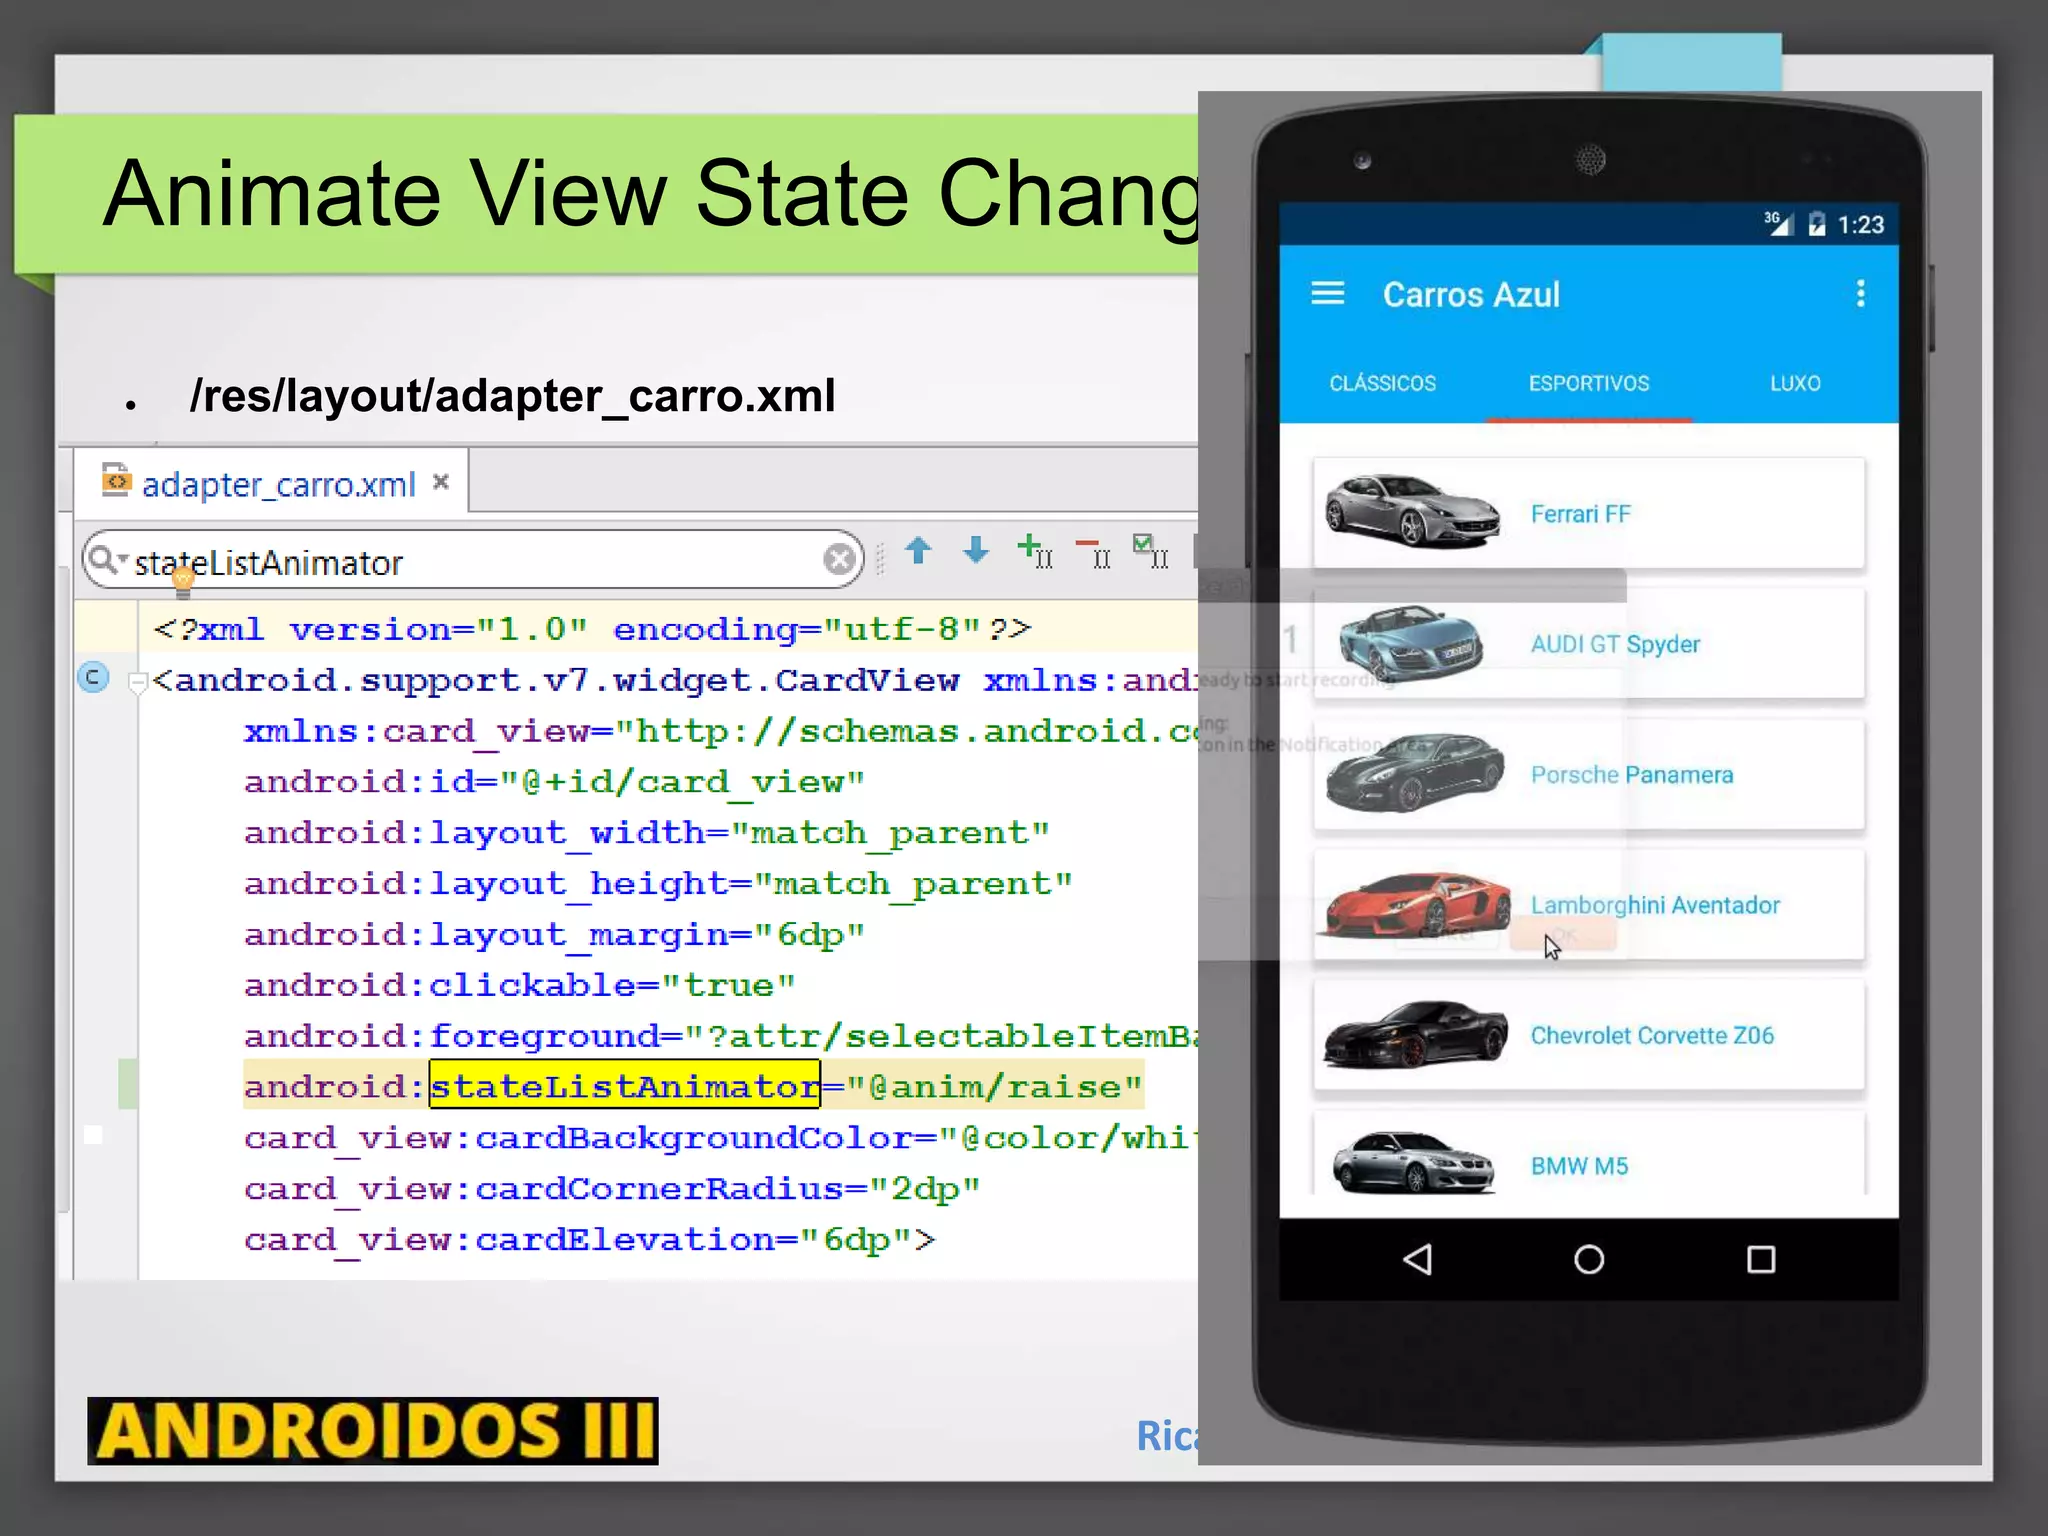Tap the Android home button
The image size is (2048, 1536).
pos(1589,1259)
